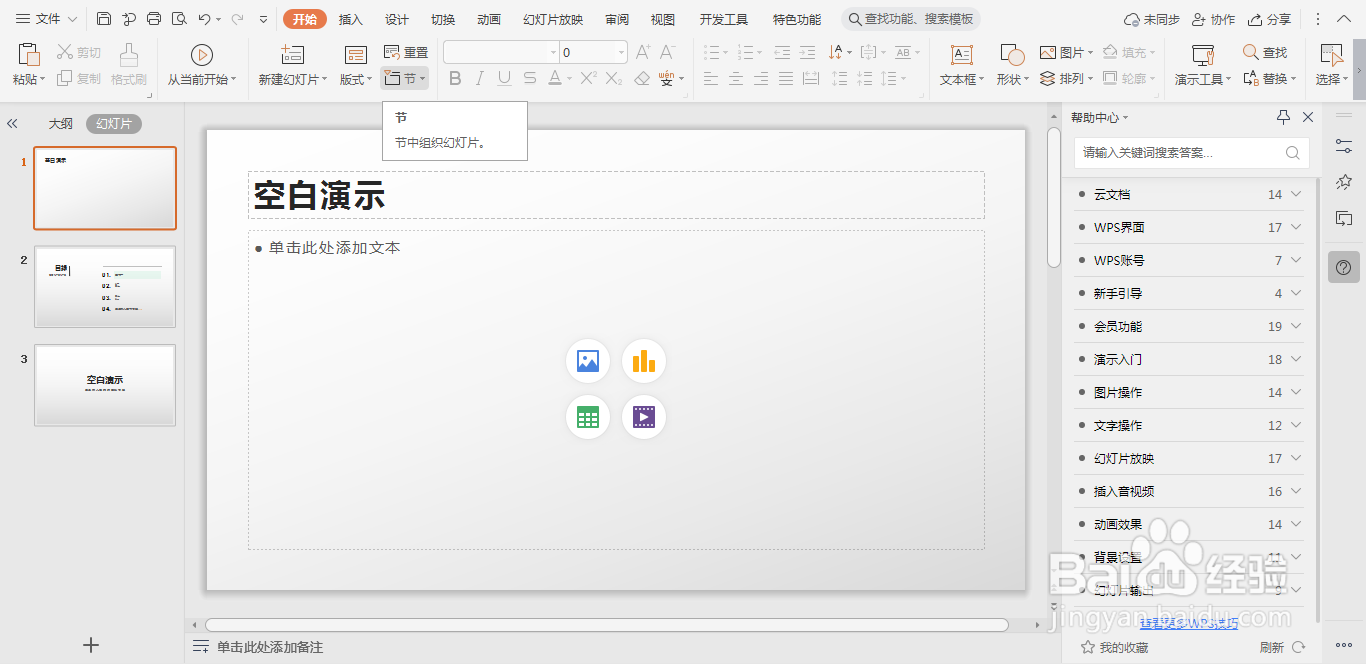The height and width of the screenshot is (664, 1366).
Task: Insert chart via placeholder bar chart icon
Action: (644, 361)
